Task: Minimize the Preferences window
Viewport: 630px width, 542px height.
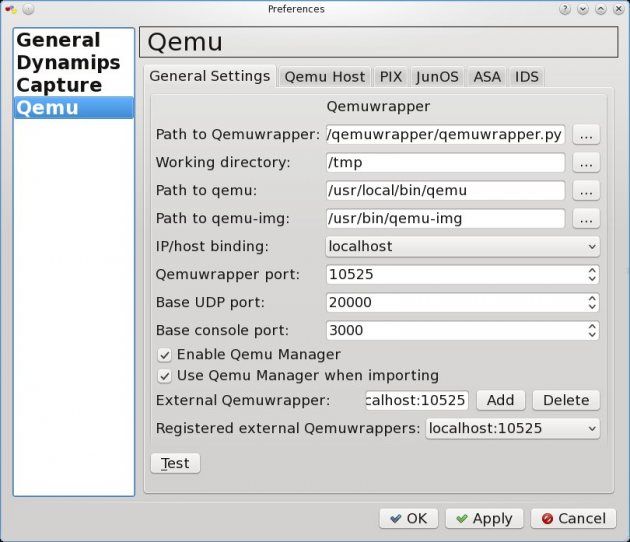Action: (x=583, y=9)
